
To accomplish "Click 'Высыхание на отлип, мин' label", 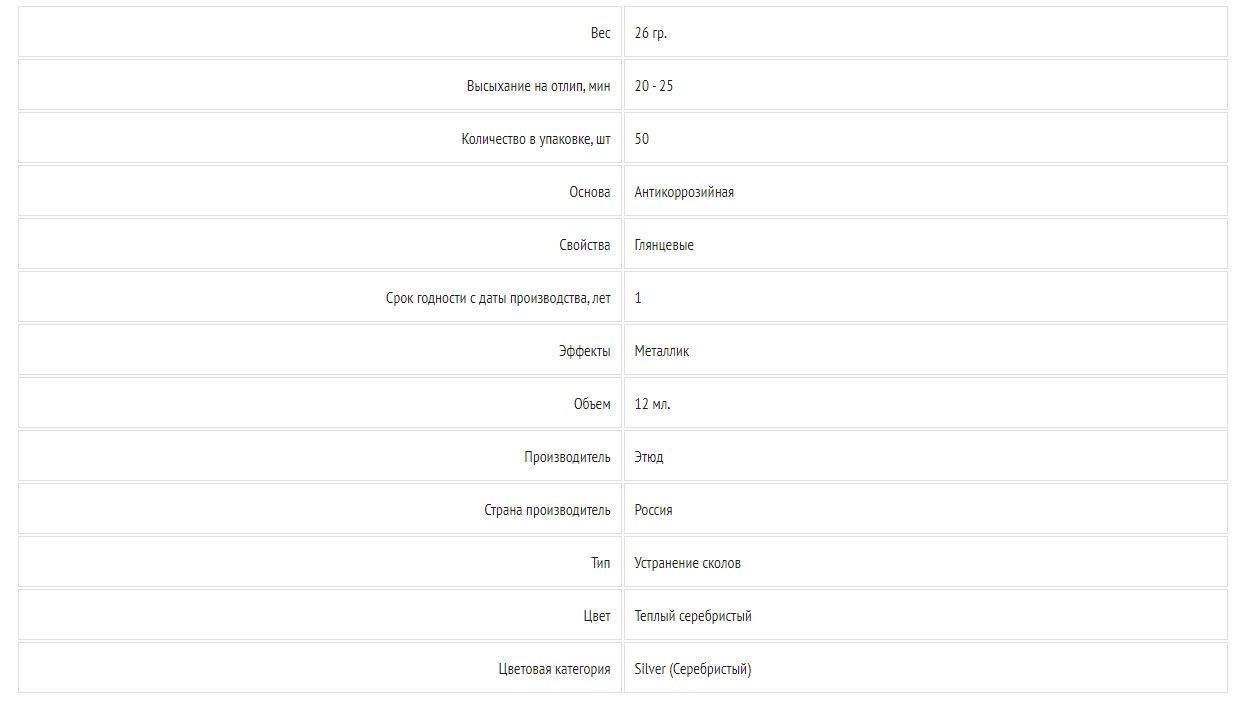I will (538, 86).
